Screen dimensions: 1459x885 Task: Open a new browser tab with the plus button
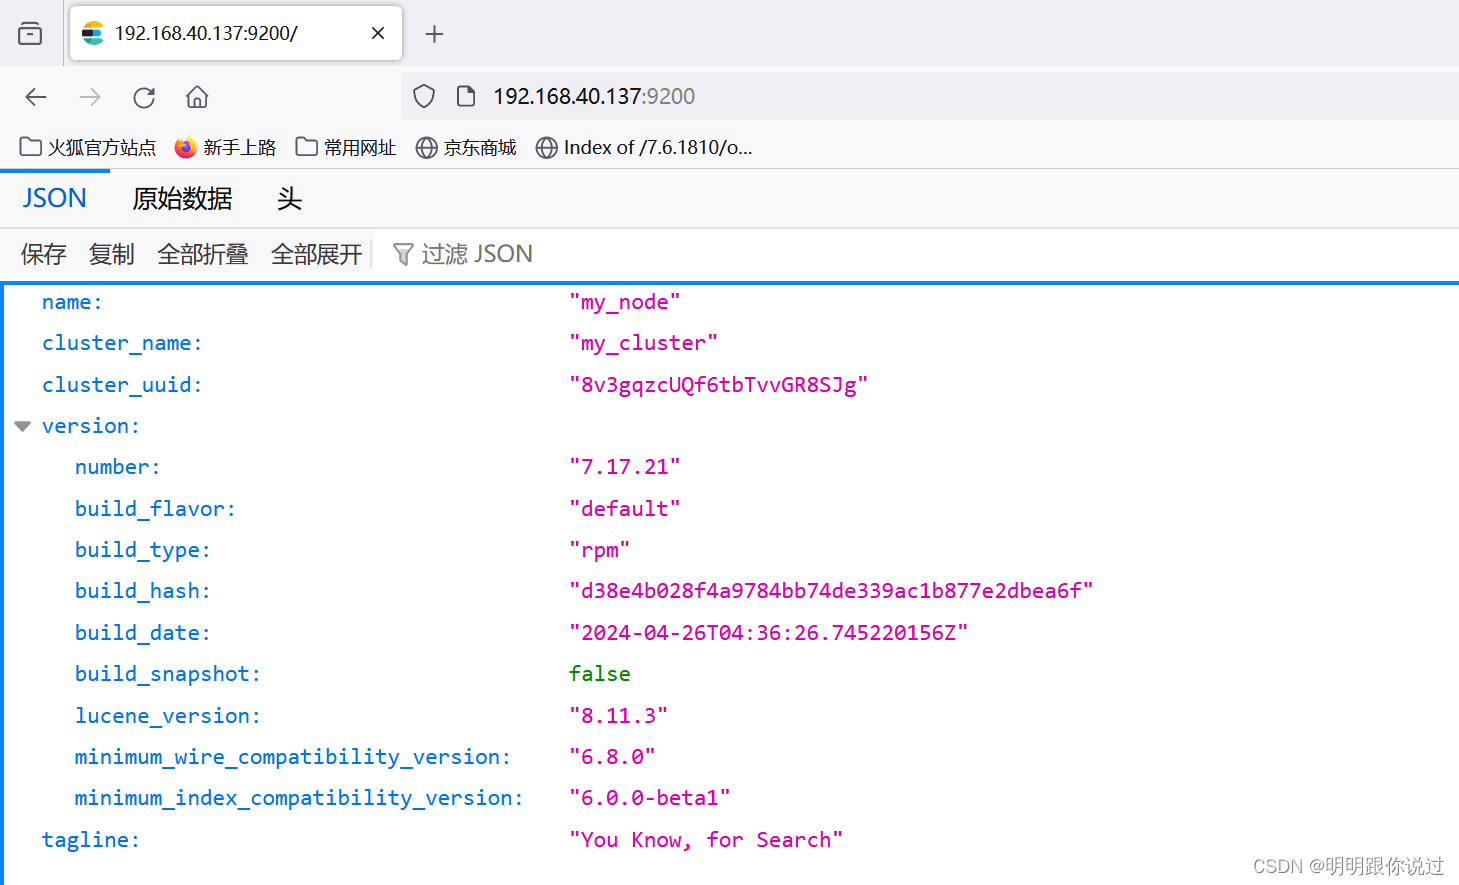434,33
